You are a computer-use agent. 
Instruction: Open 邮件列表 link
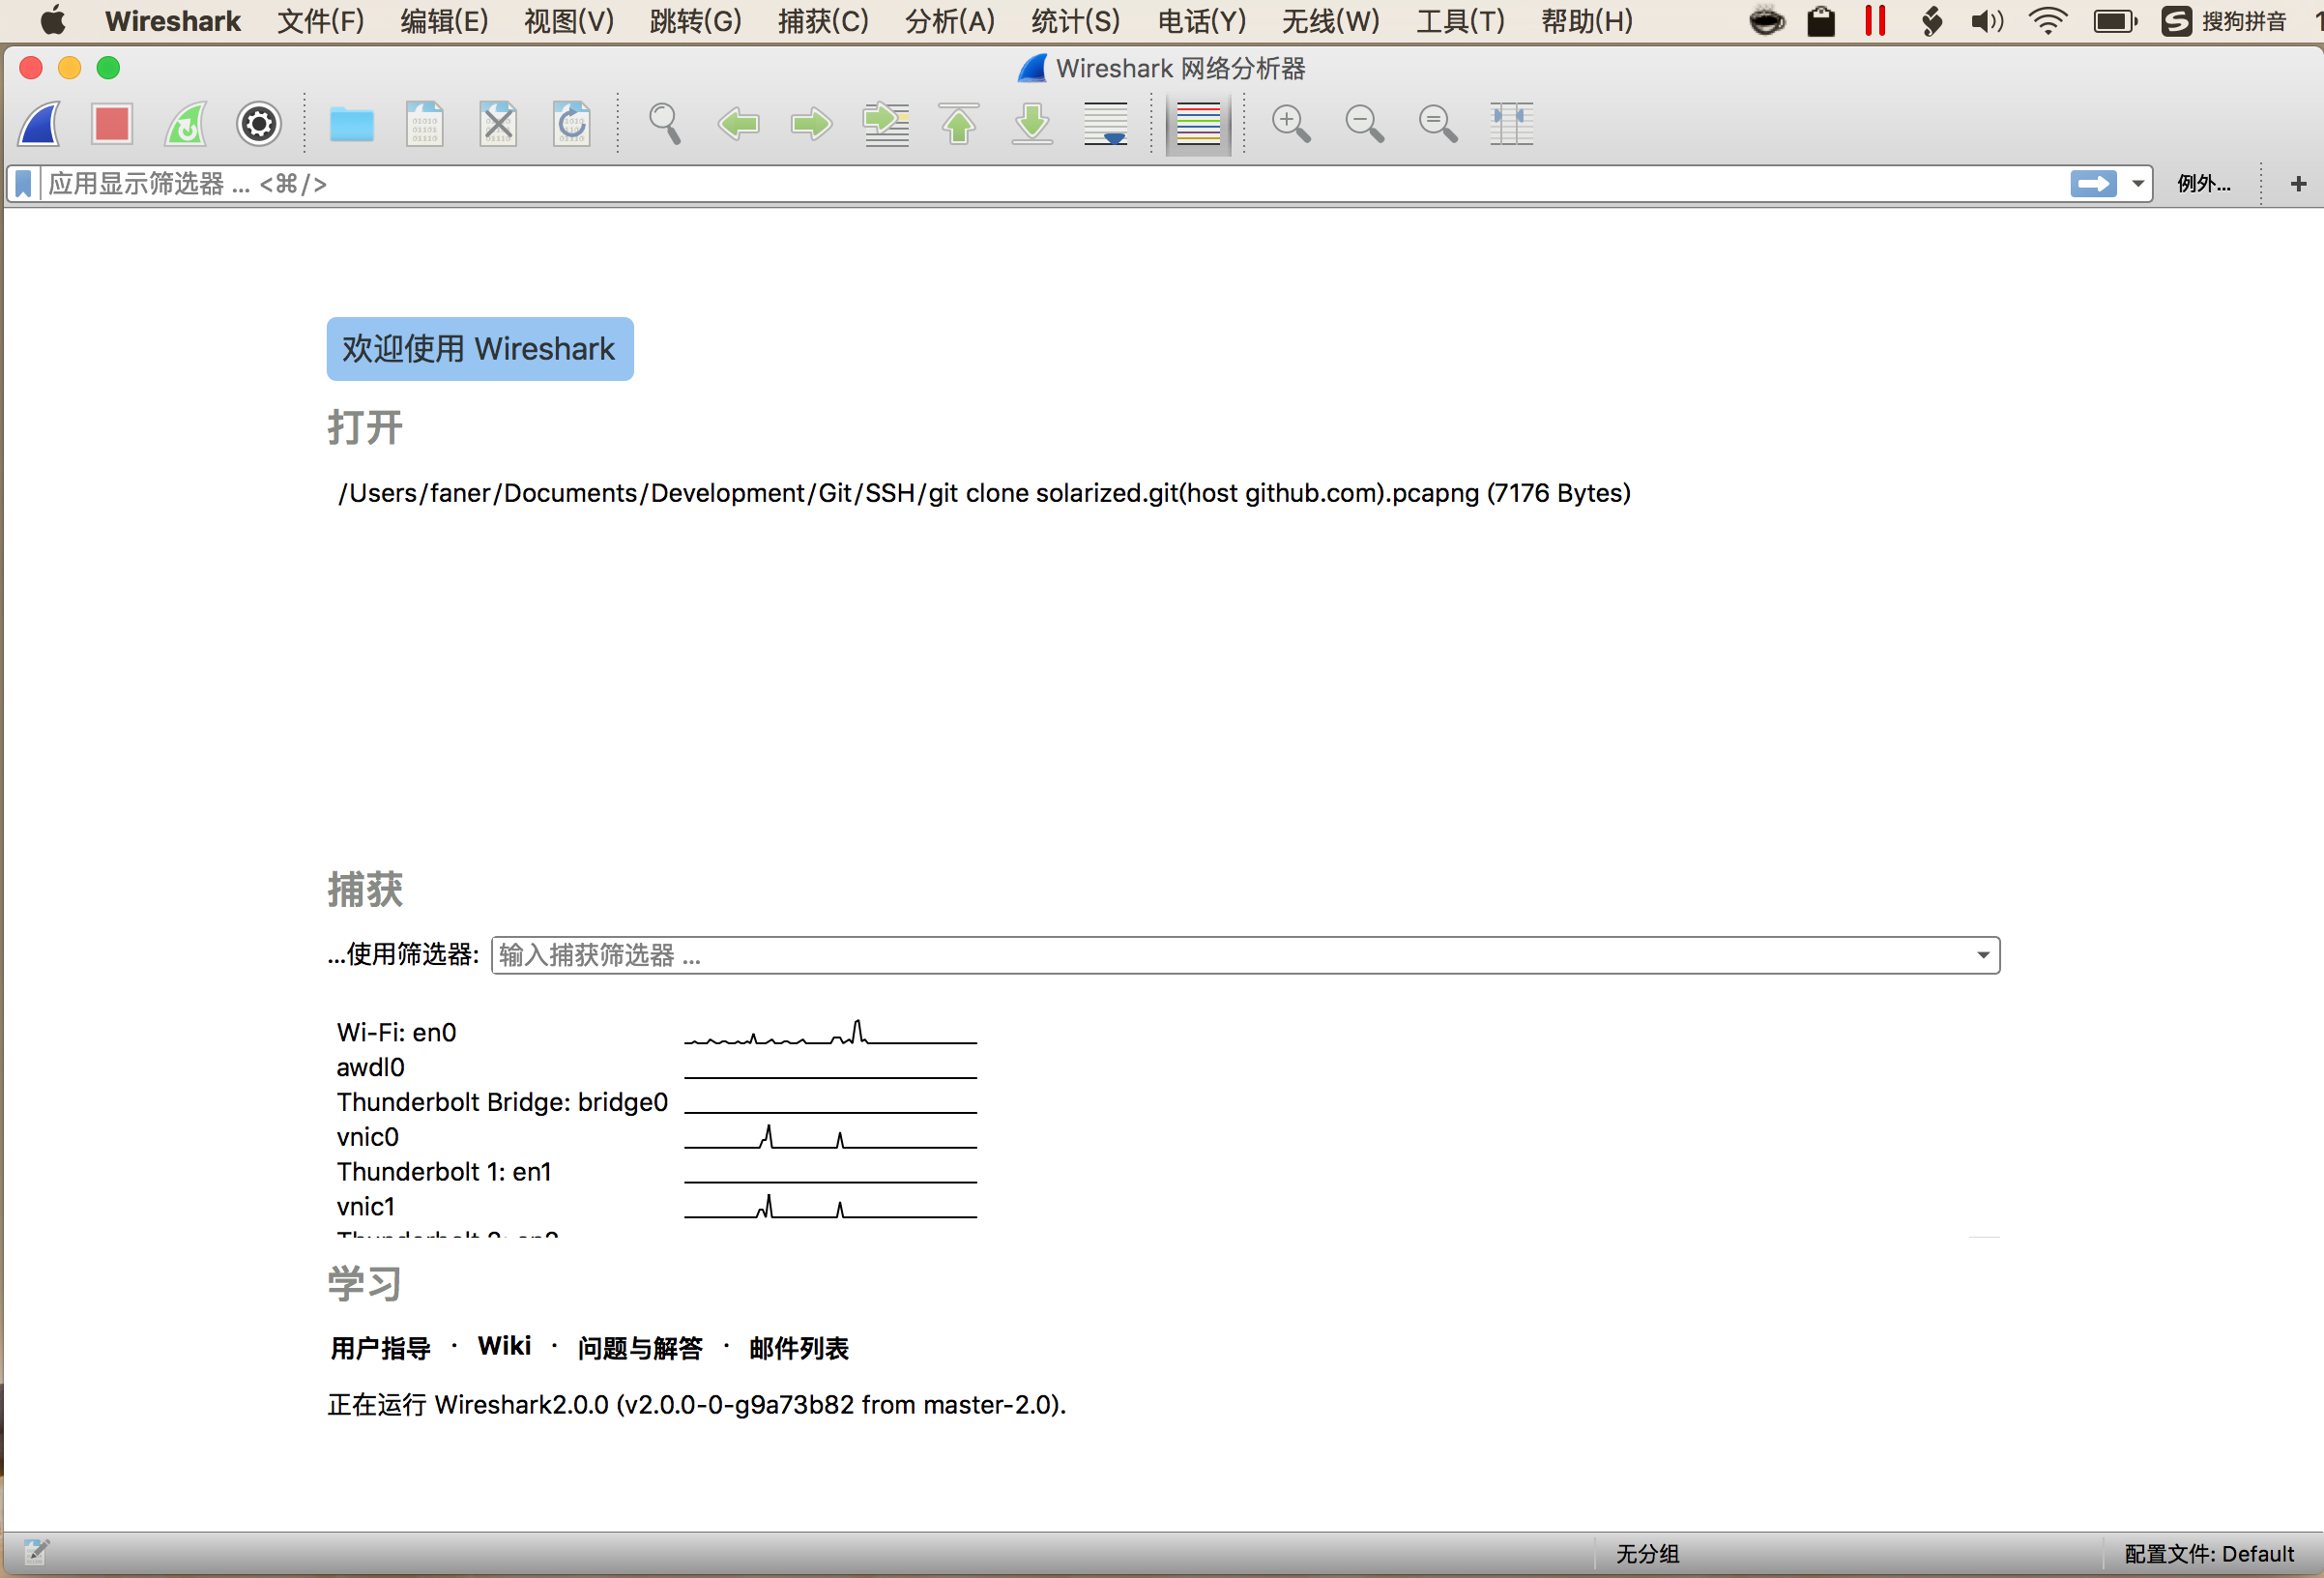[798, 1348]
